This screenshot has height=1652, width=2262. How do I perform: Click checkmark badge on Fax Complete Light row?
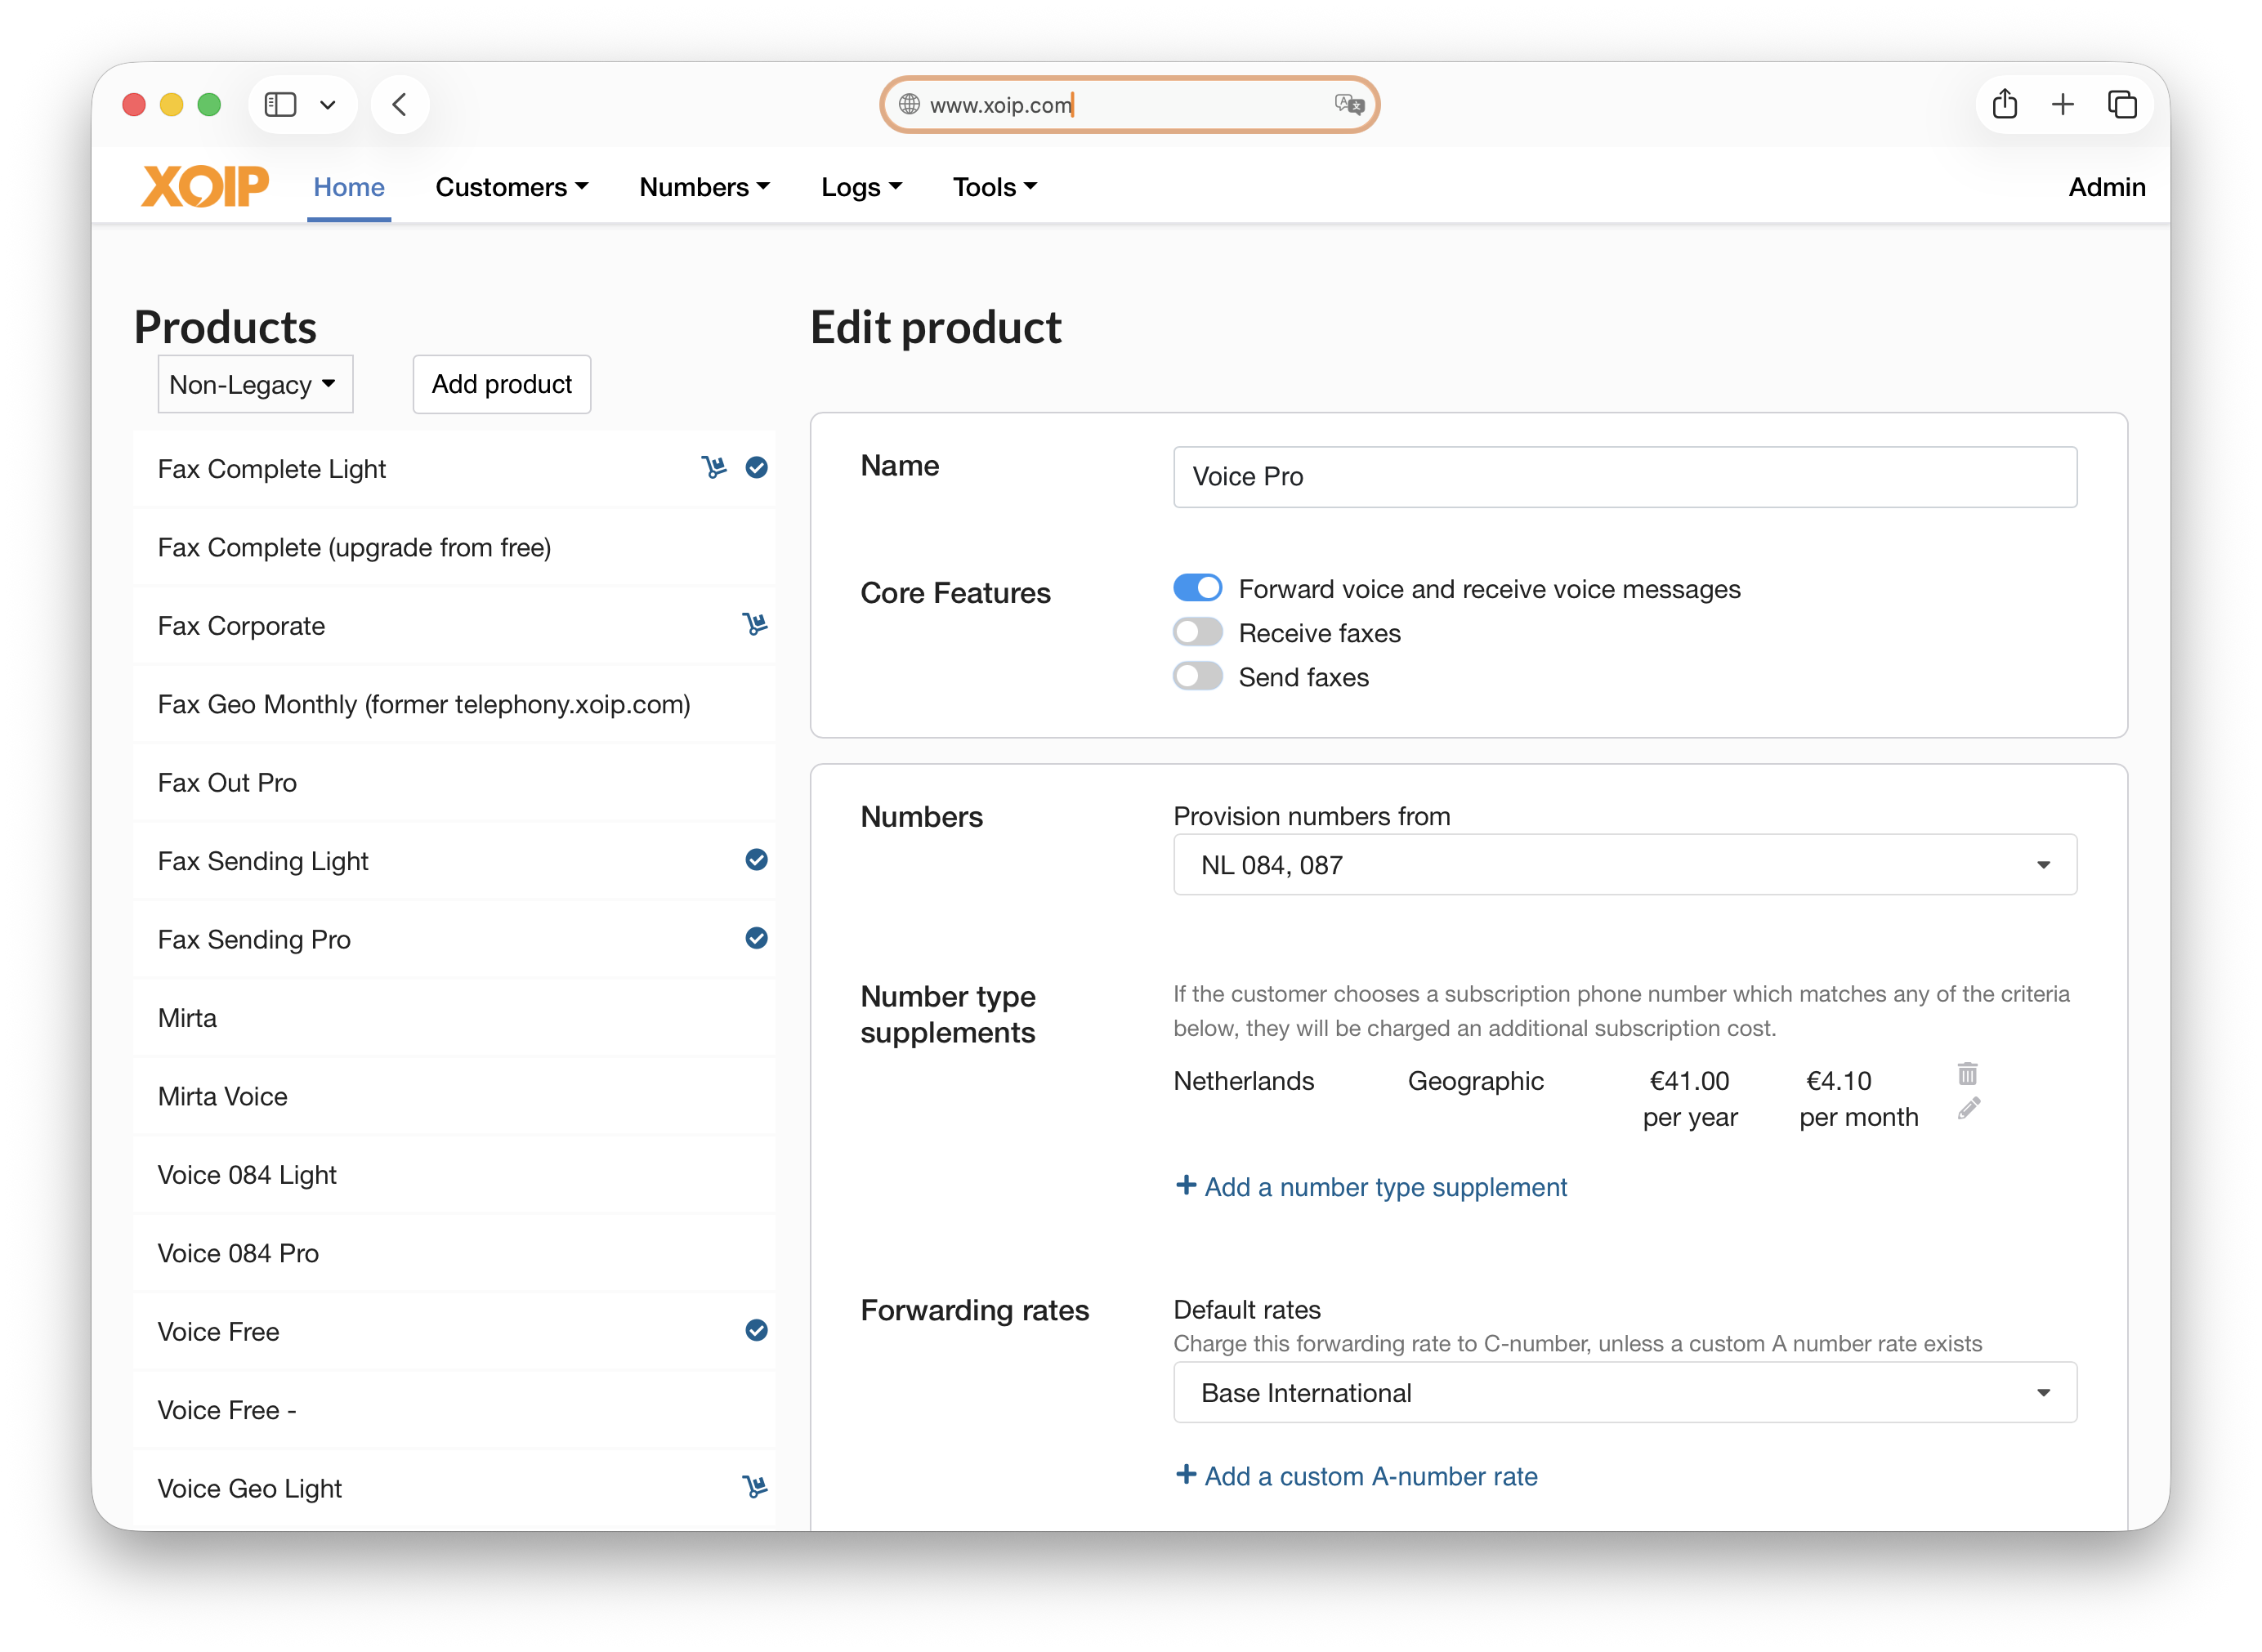pos(757,468)
